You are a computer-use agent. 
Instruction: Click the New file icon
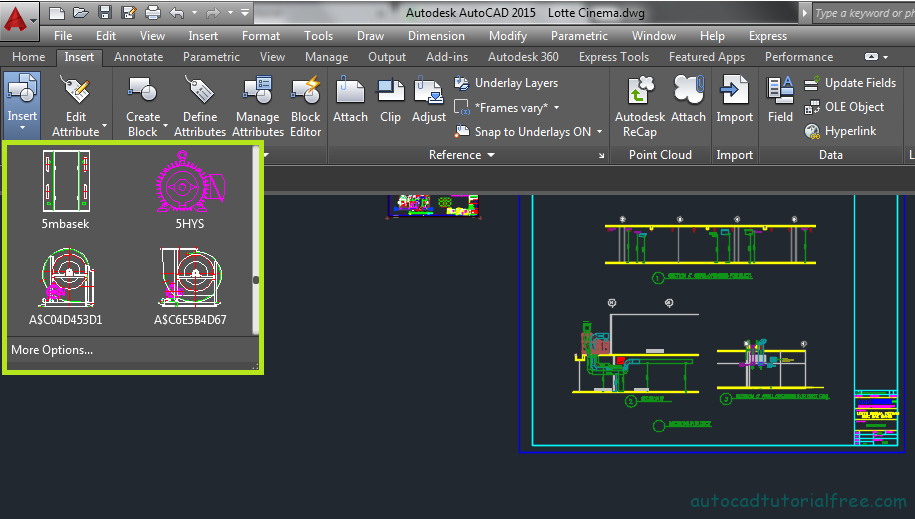click(57, 12)
